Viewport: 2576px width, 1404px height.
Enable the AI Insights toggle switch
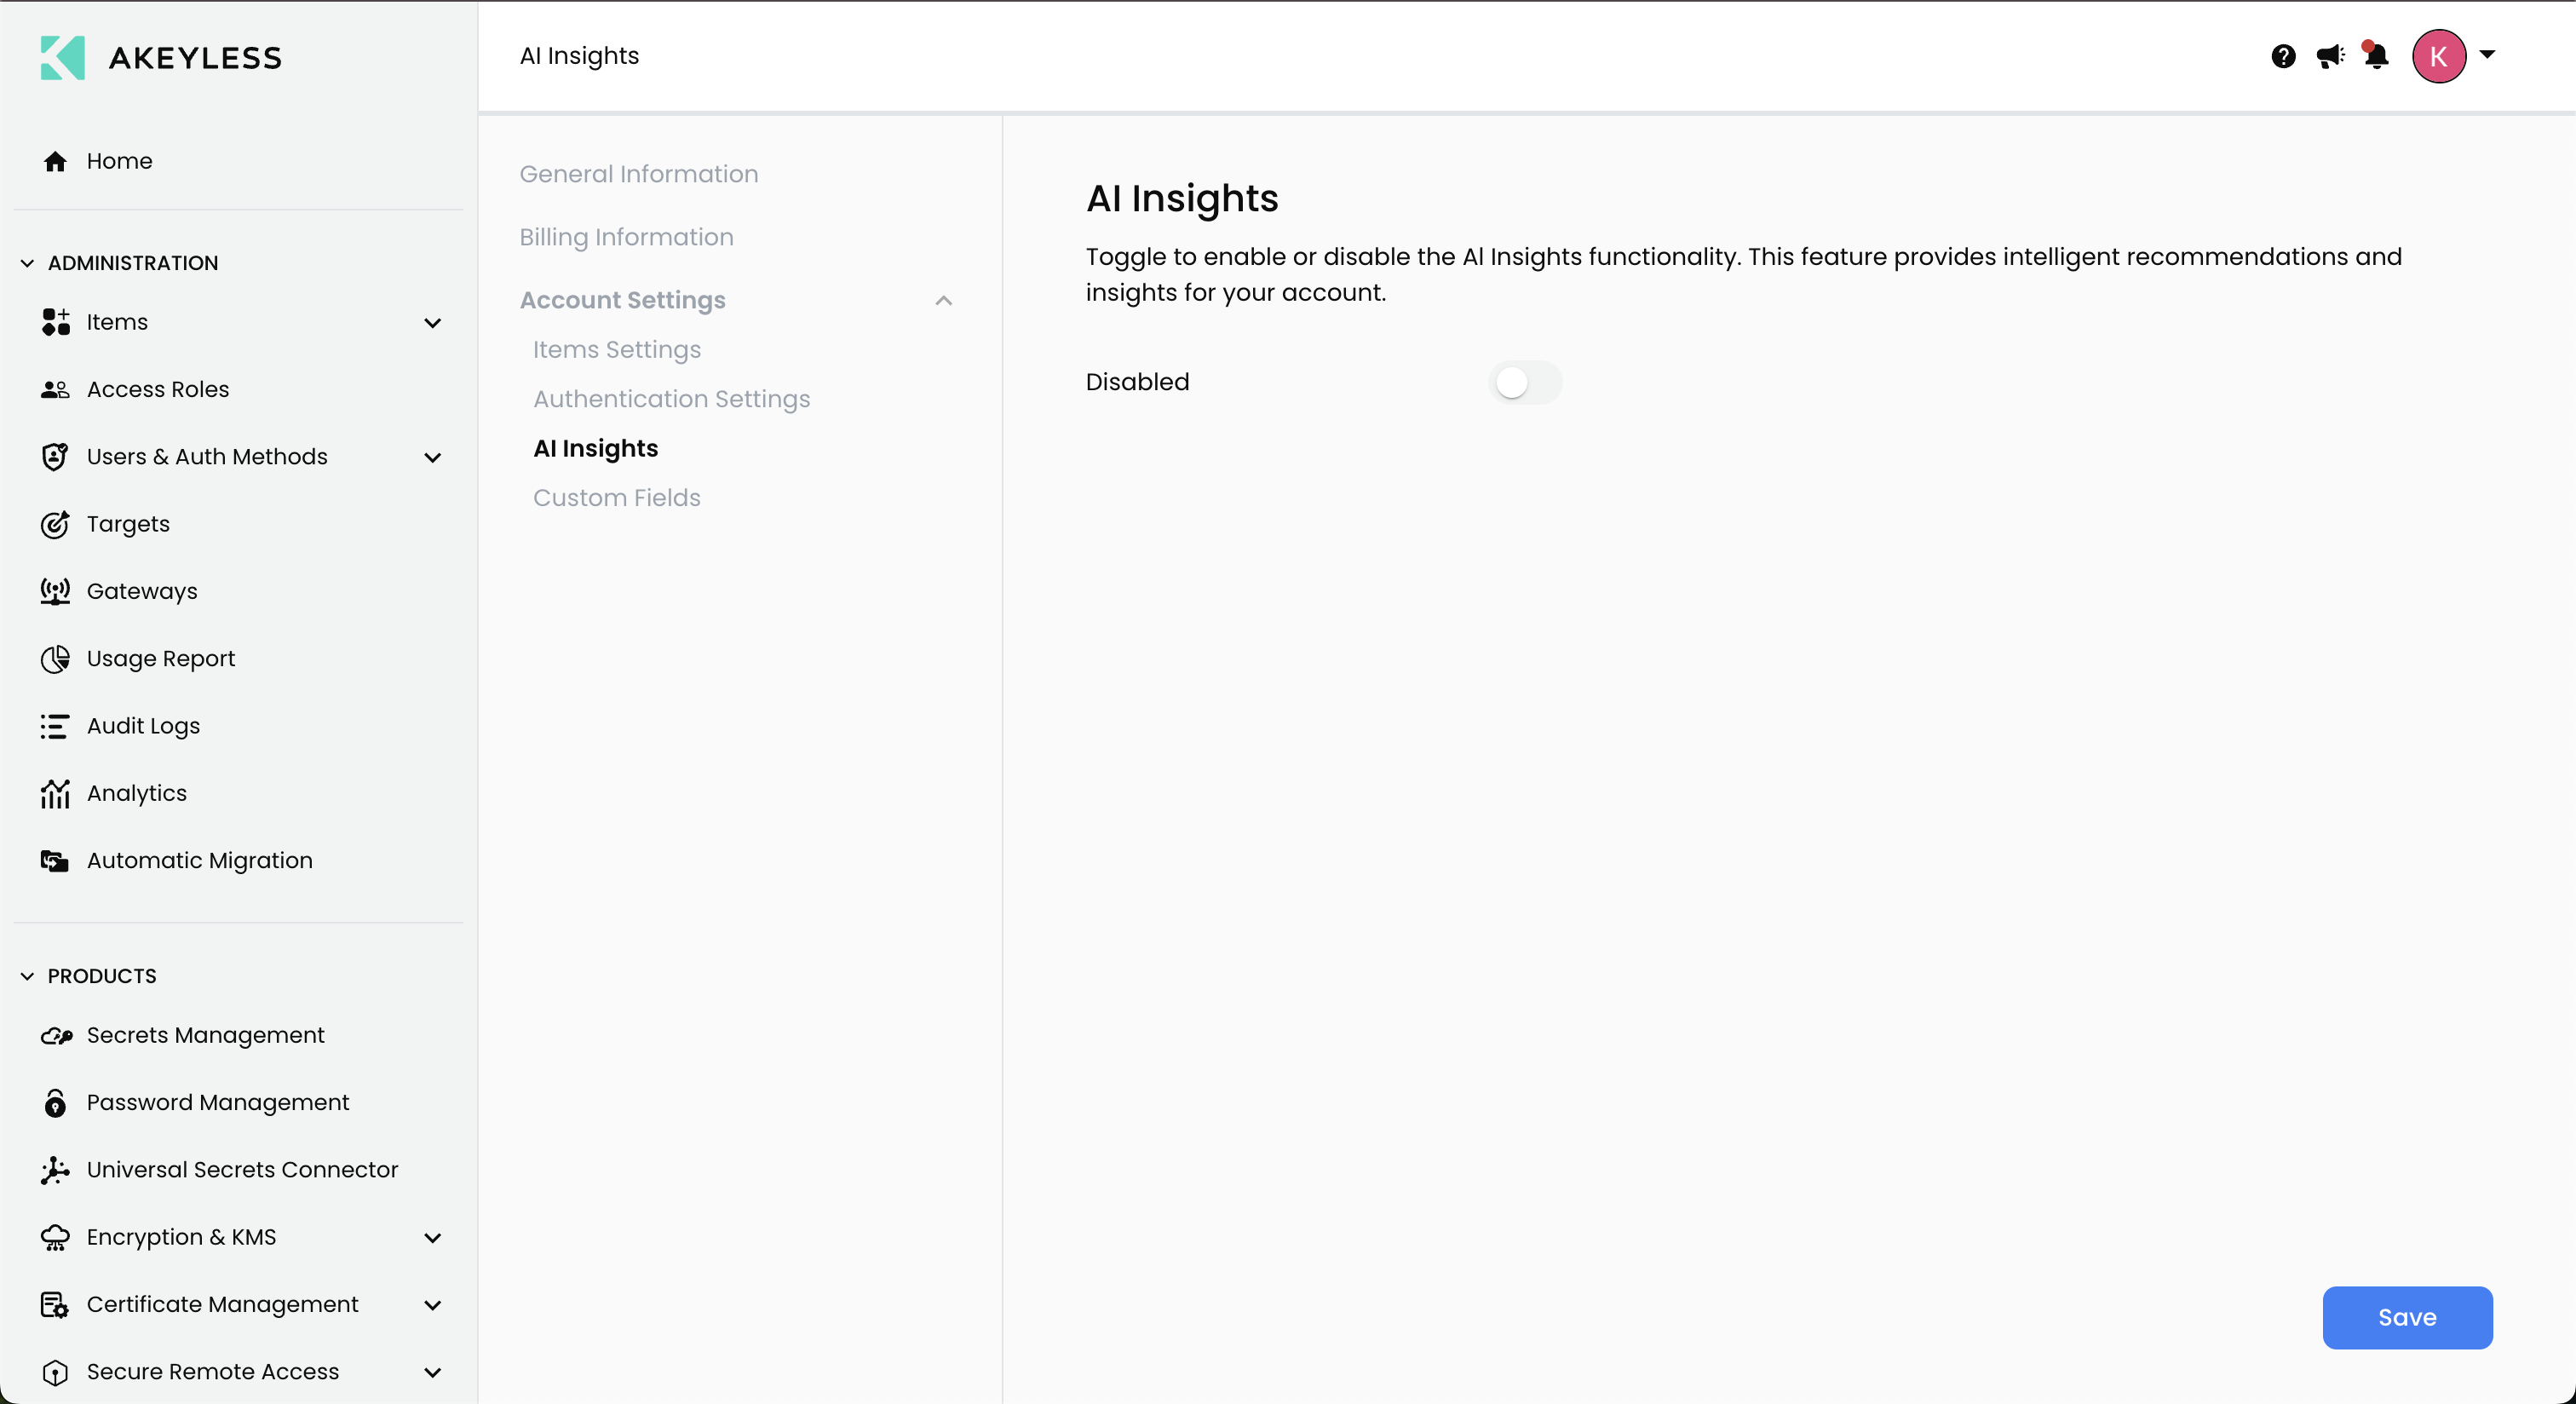(x=1524, y=382)
